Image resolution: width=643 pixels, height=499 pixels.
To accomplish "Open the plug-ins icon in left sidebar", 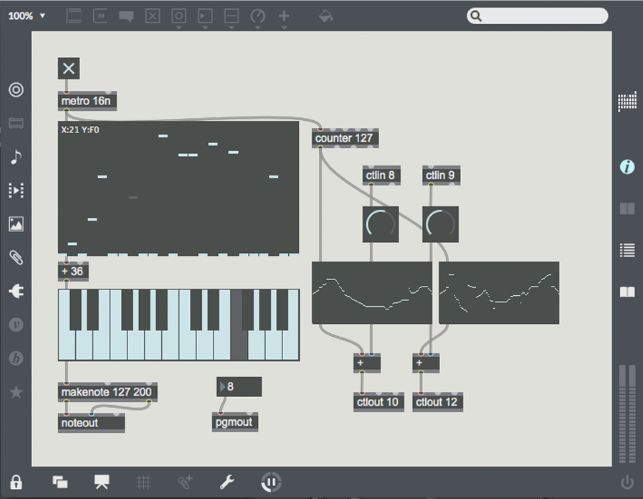I will coord(16,291).
